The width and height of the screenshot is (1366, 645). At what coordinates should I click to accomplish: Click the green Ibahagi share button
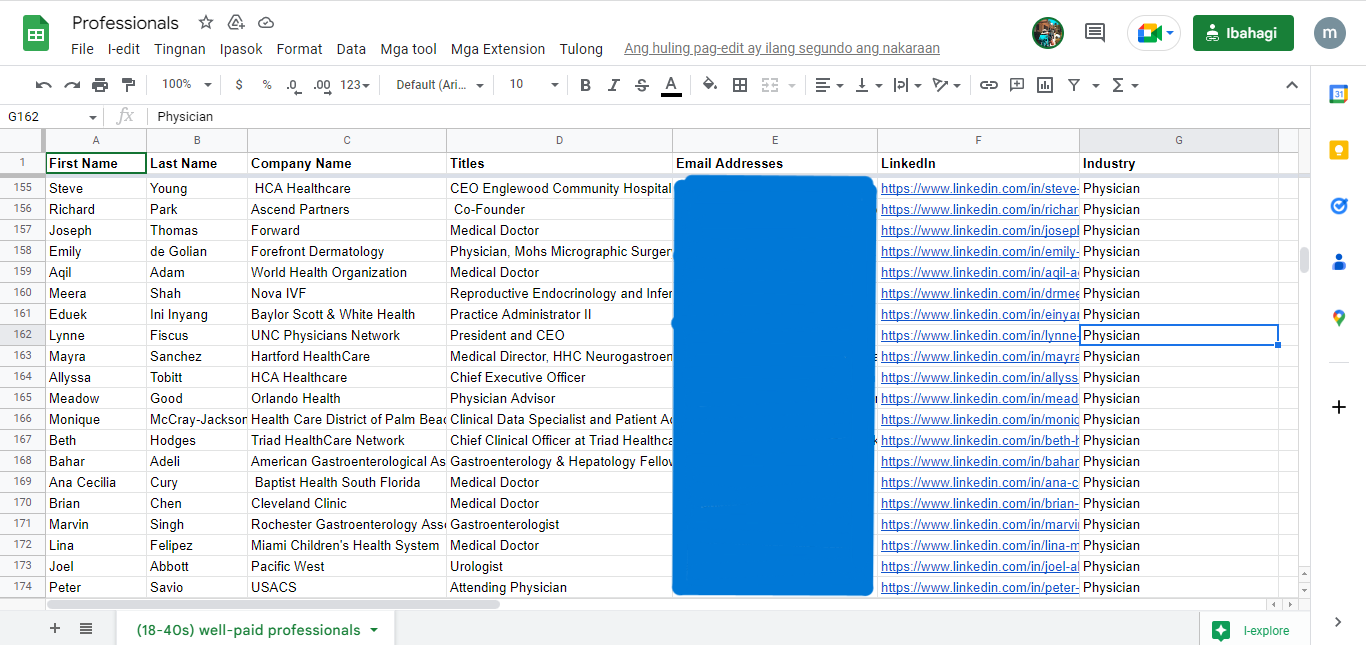1243,33
